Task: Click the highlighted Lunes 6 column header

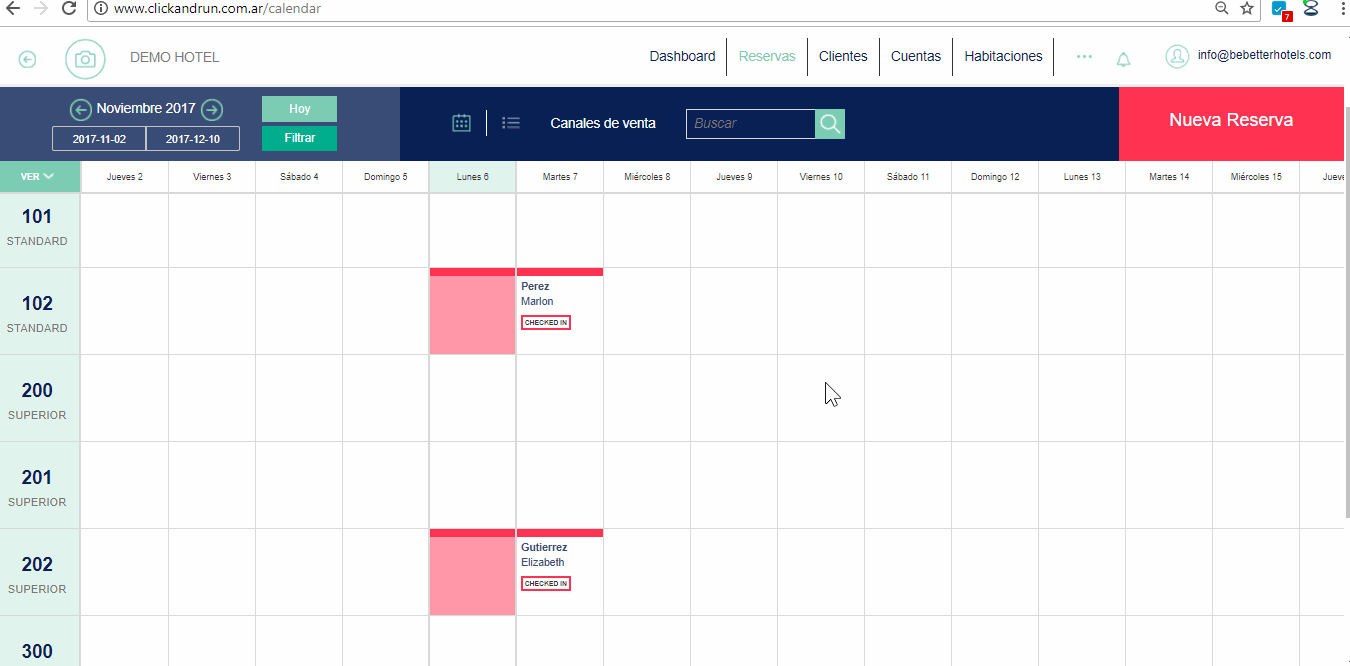Action: [473, 177]
